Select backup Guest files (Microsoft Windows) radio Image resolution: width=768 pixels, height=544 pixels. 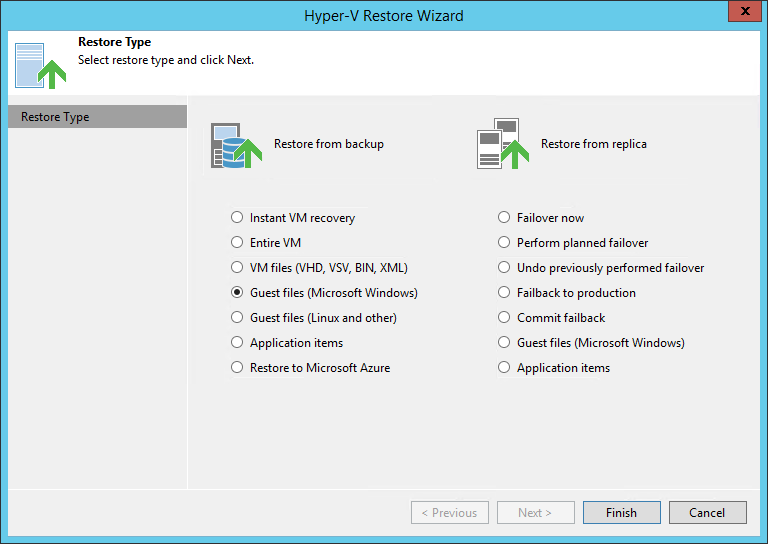(x=237, y=293)
